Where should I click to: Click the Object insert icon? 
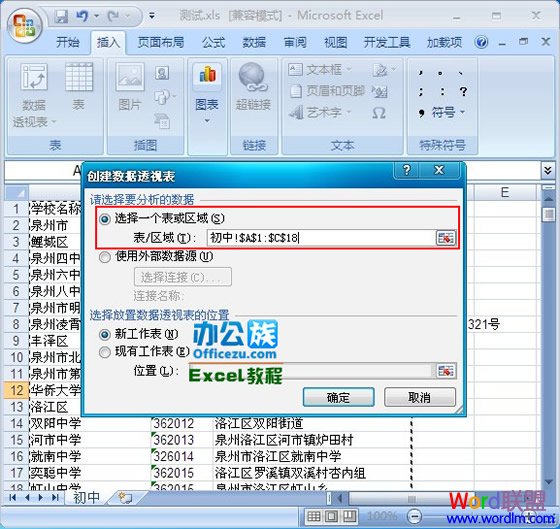coord(379,92)
